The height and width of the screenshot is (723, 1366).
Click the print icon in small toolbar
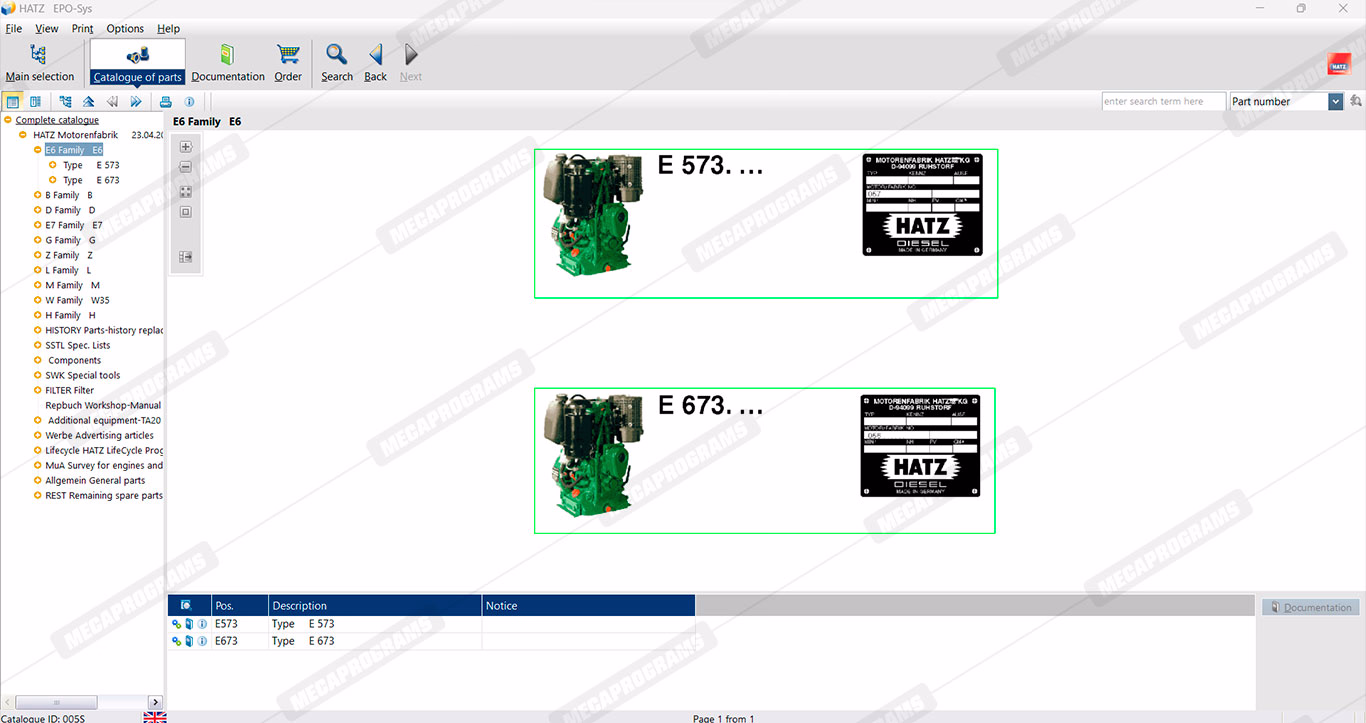pos(166,101)
